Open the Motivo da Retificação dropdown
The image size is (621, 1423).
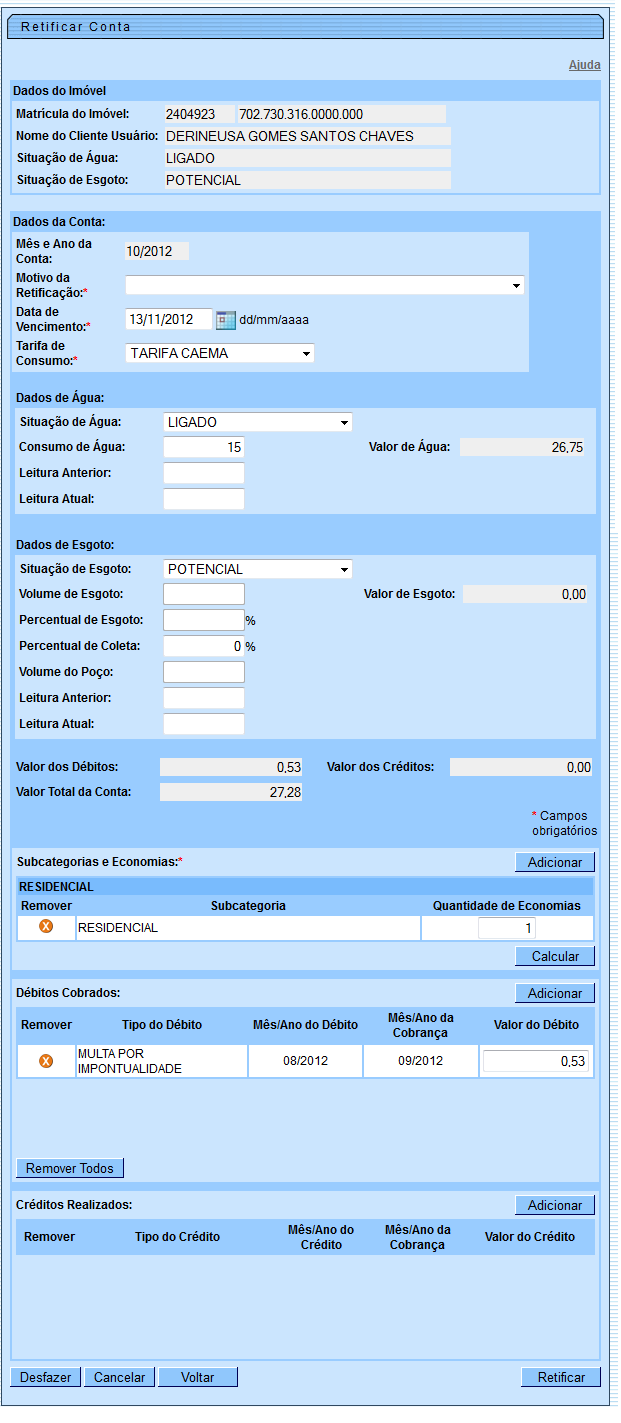pyautogui.click(x=324, y=285)
